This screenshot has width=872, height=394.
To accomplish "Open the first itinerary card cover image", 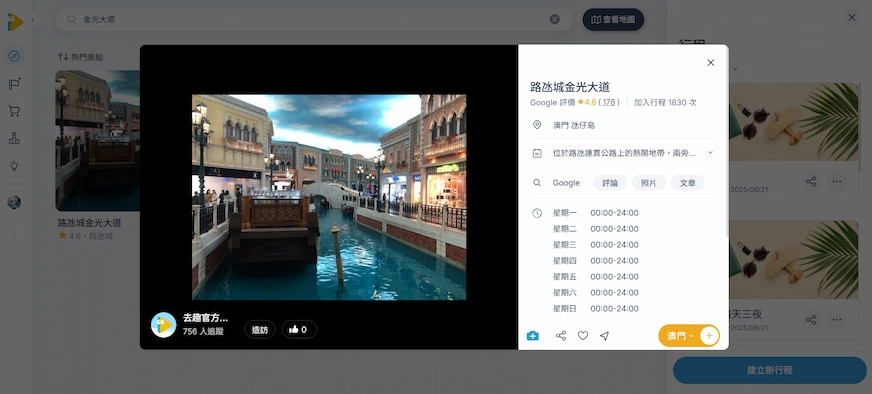I will (794, 122).
